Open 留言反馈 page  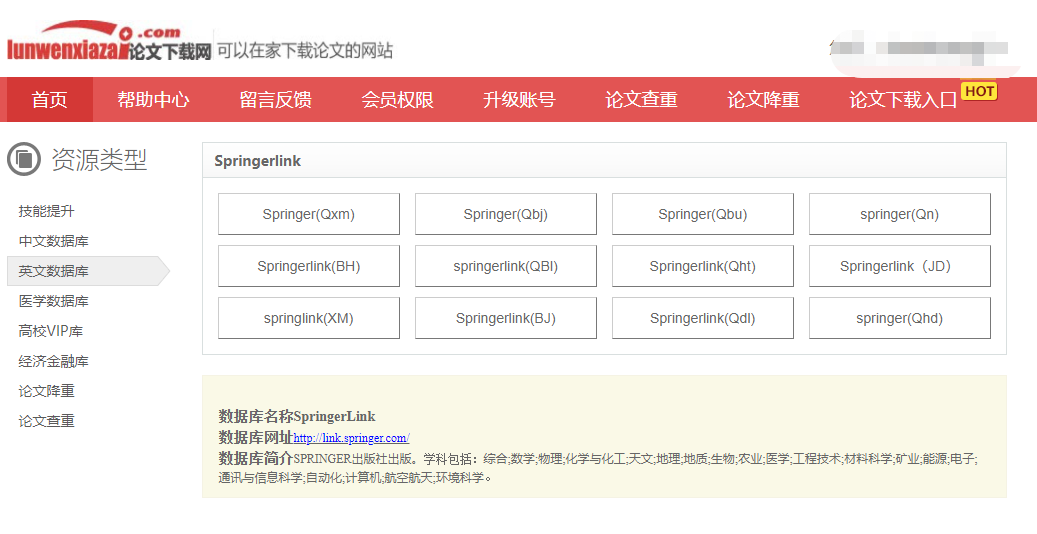[x=275, y=100]
